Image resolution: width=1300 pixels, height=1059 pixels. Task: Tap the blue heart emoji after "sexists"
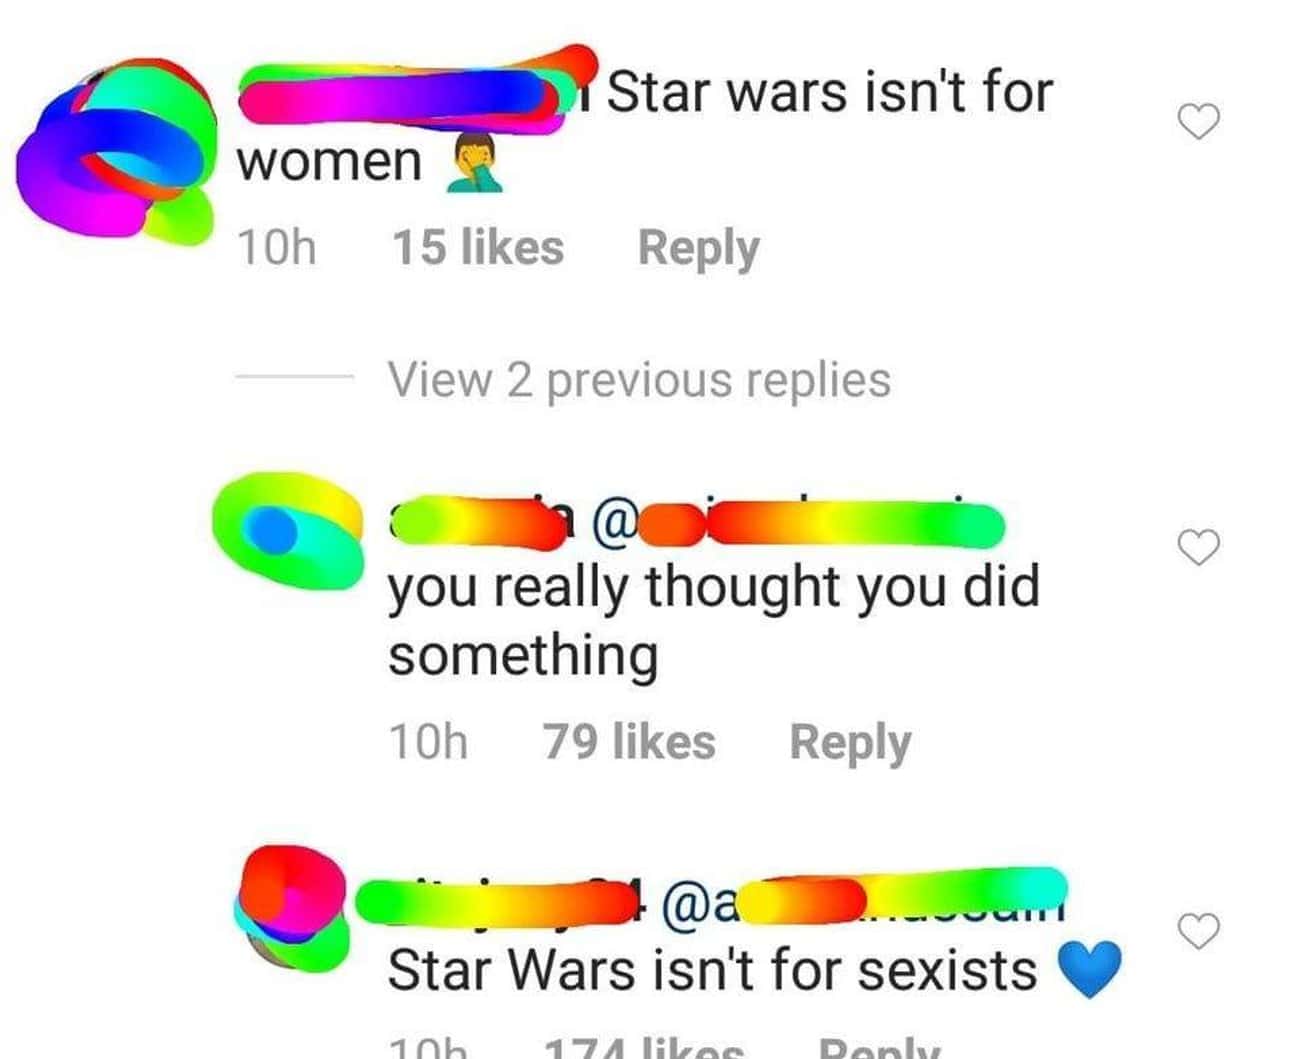coord(1089,970)
